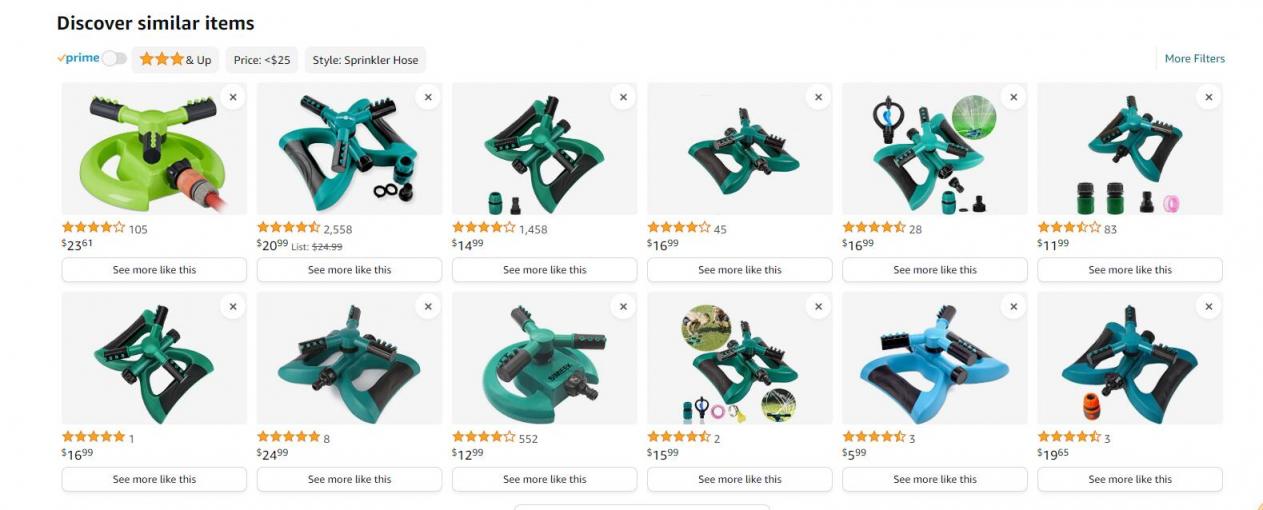Open the lime green sprinkler product image
This screenshot has height=510, width=1263.
154,148
